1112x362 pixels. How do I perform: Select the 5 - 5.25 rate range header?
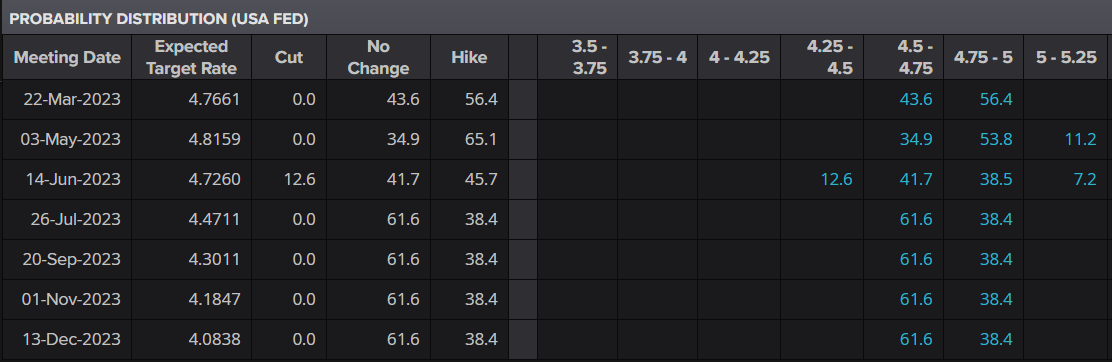1066,57
